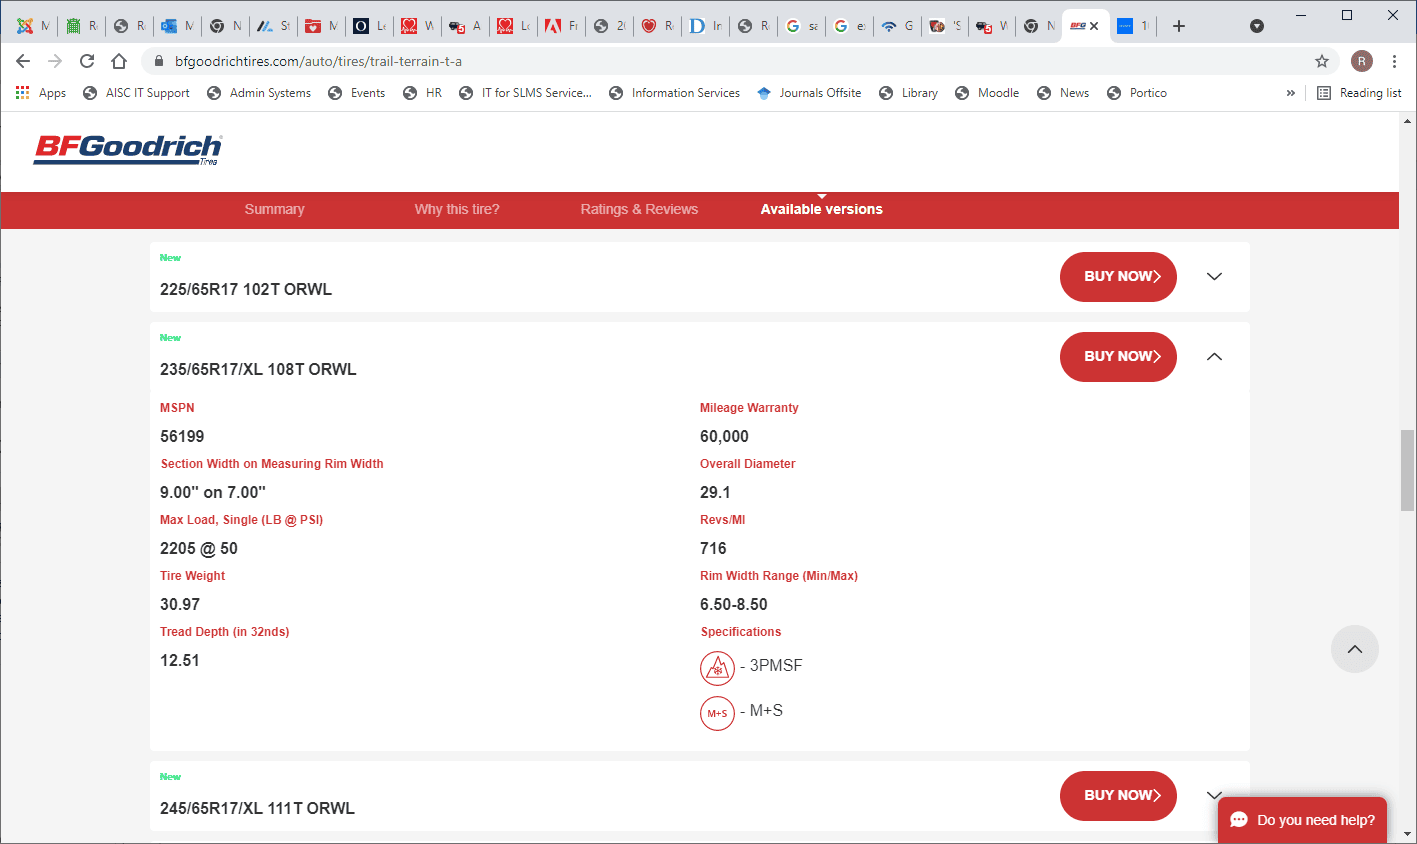Viewport: 1417px width, 844px height.
Task: Expand the 245/65R17/XL 111T ORWL details
Action: coord(1214,796)
